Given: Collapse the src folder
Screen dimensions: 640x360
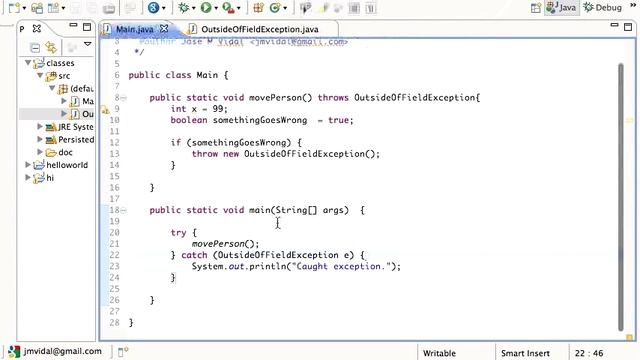Looking at the screenshot, I should [40, 76].
